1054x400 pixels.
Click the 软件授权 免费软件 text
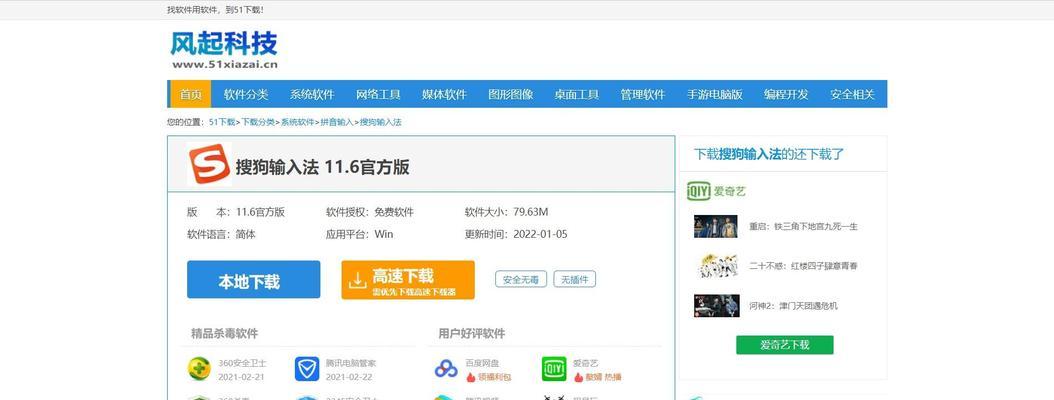point(370,212)
